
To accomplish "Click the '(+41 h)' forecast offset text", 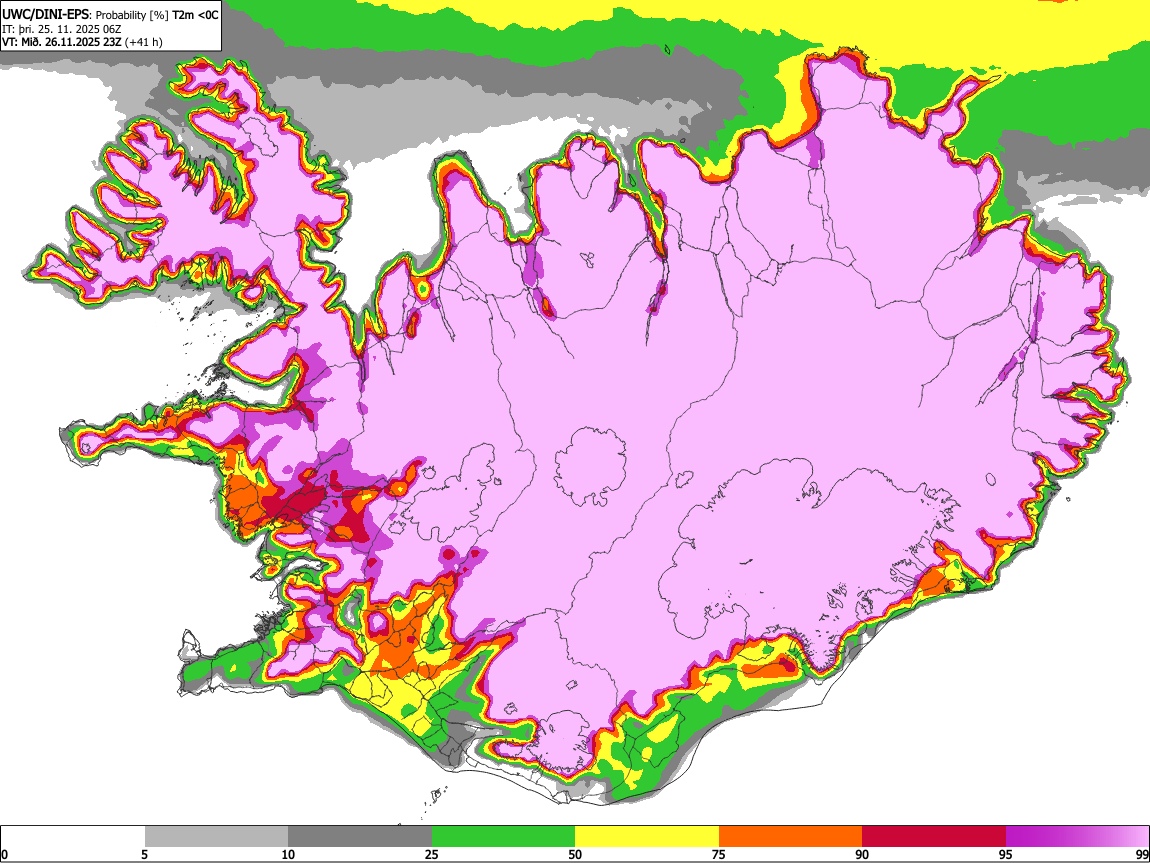I will (144, 42).
